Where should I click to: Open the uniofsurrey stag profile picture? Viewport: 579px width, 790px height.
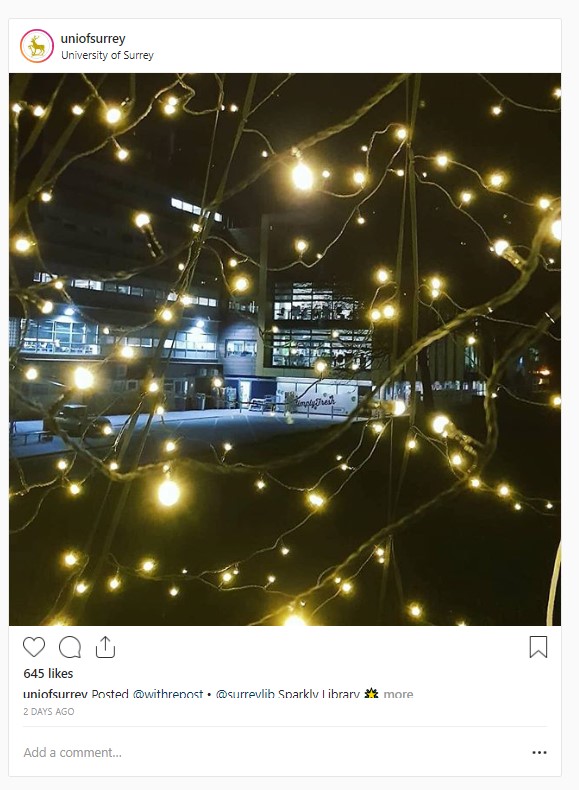tap(37, 46)
